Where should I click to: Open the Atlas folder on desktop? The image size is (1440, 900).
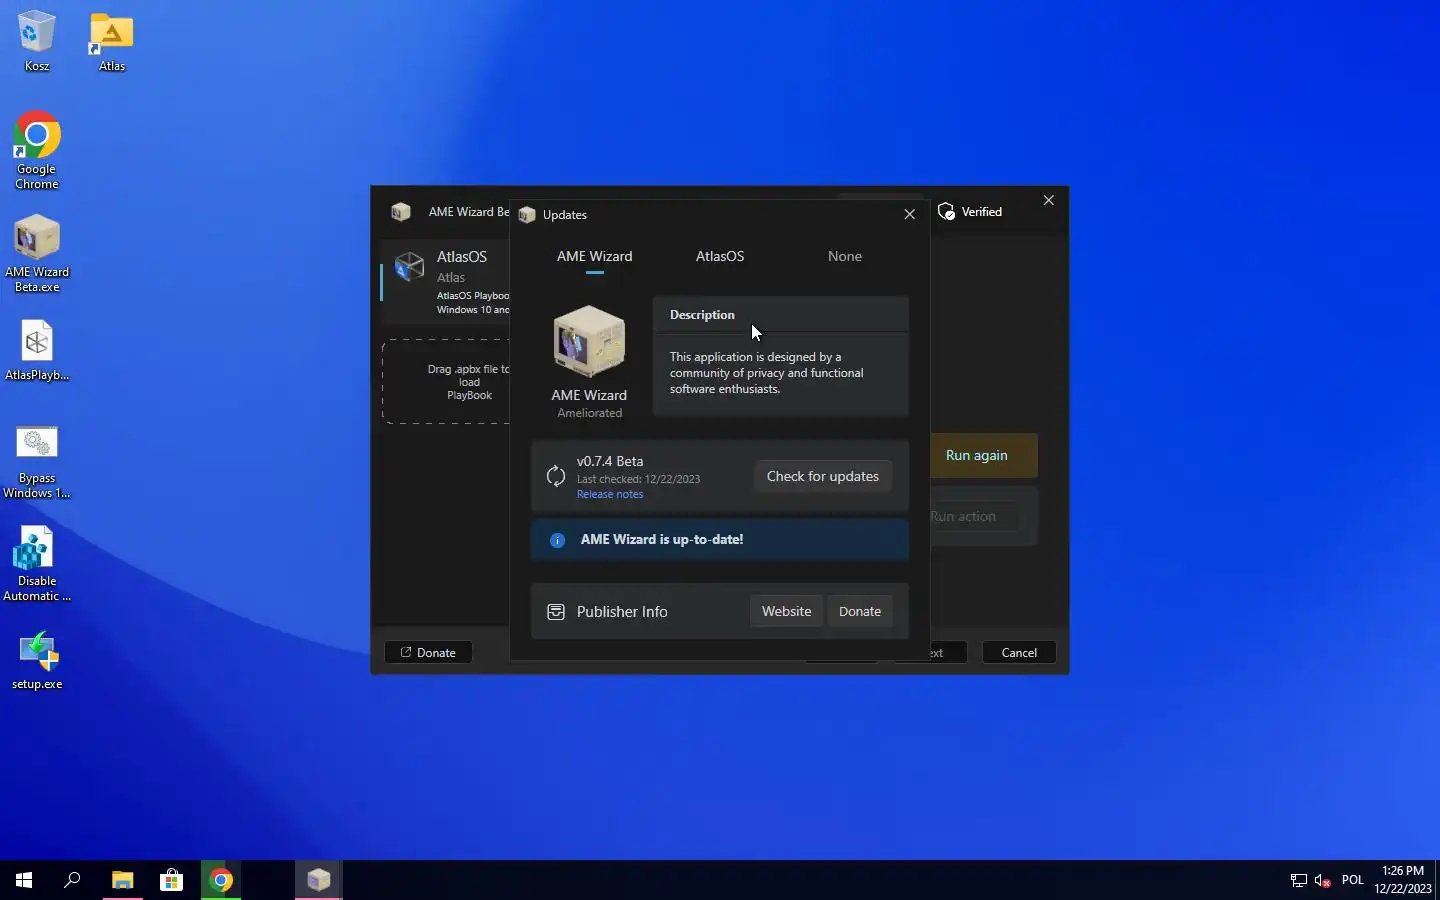[x=112, y=40]
